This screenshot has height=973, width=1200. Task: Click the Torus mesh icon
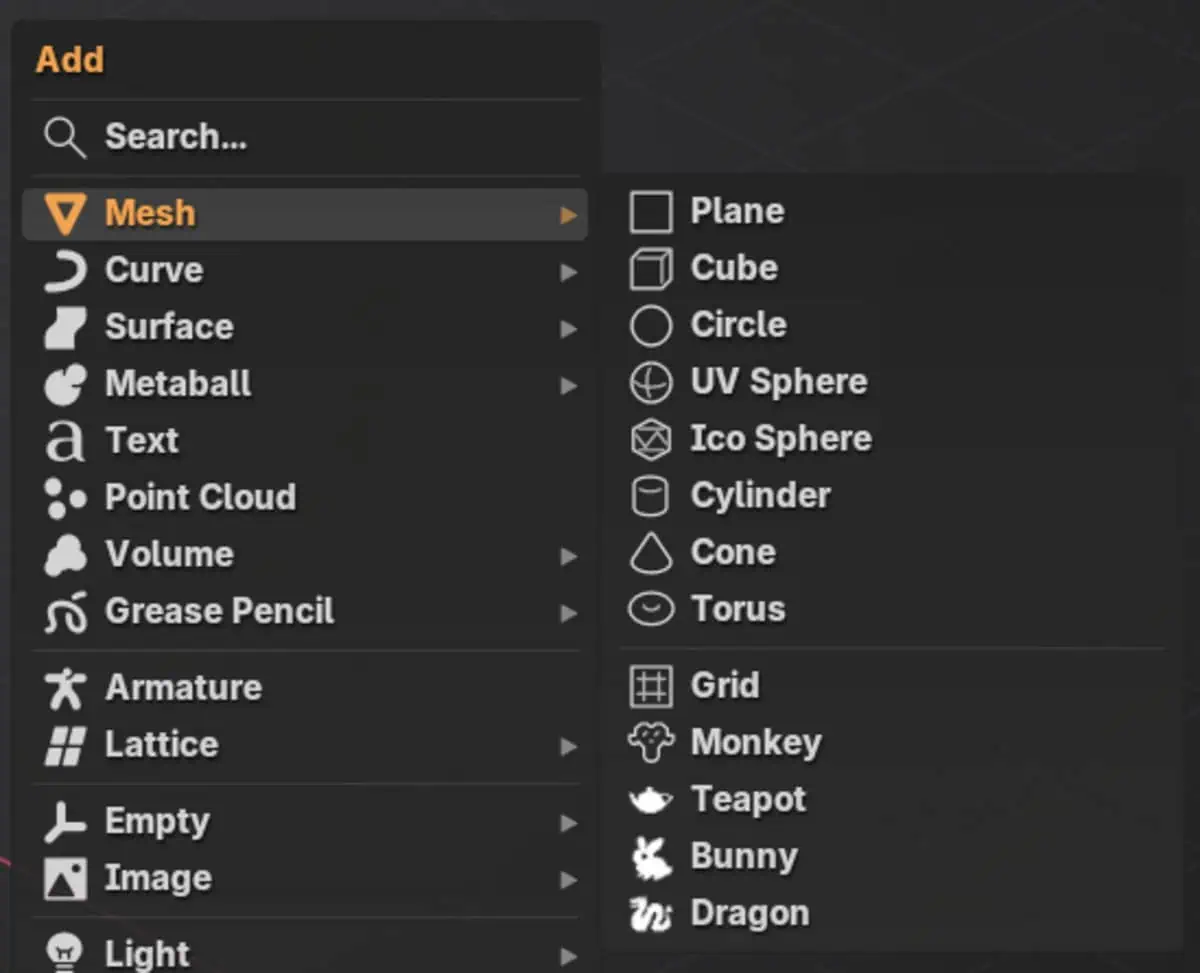[651, 609]
